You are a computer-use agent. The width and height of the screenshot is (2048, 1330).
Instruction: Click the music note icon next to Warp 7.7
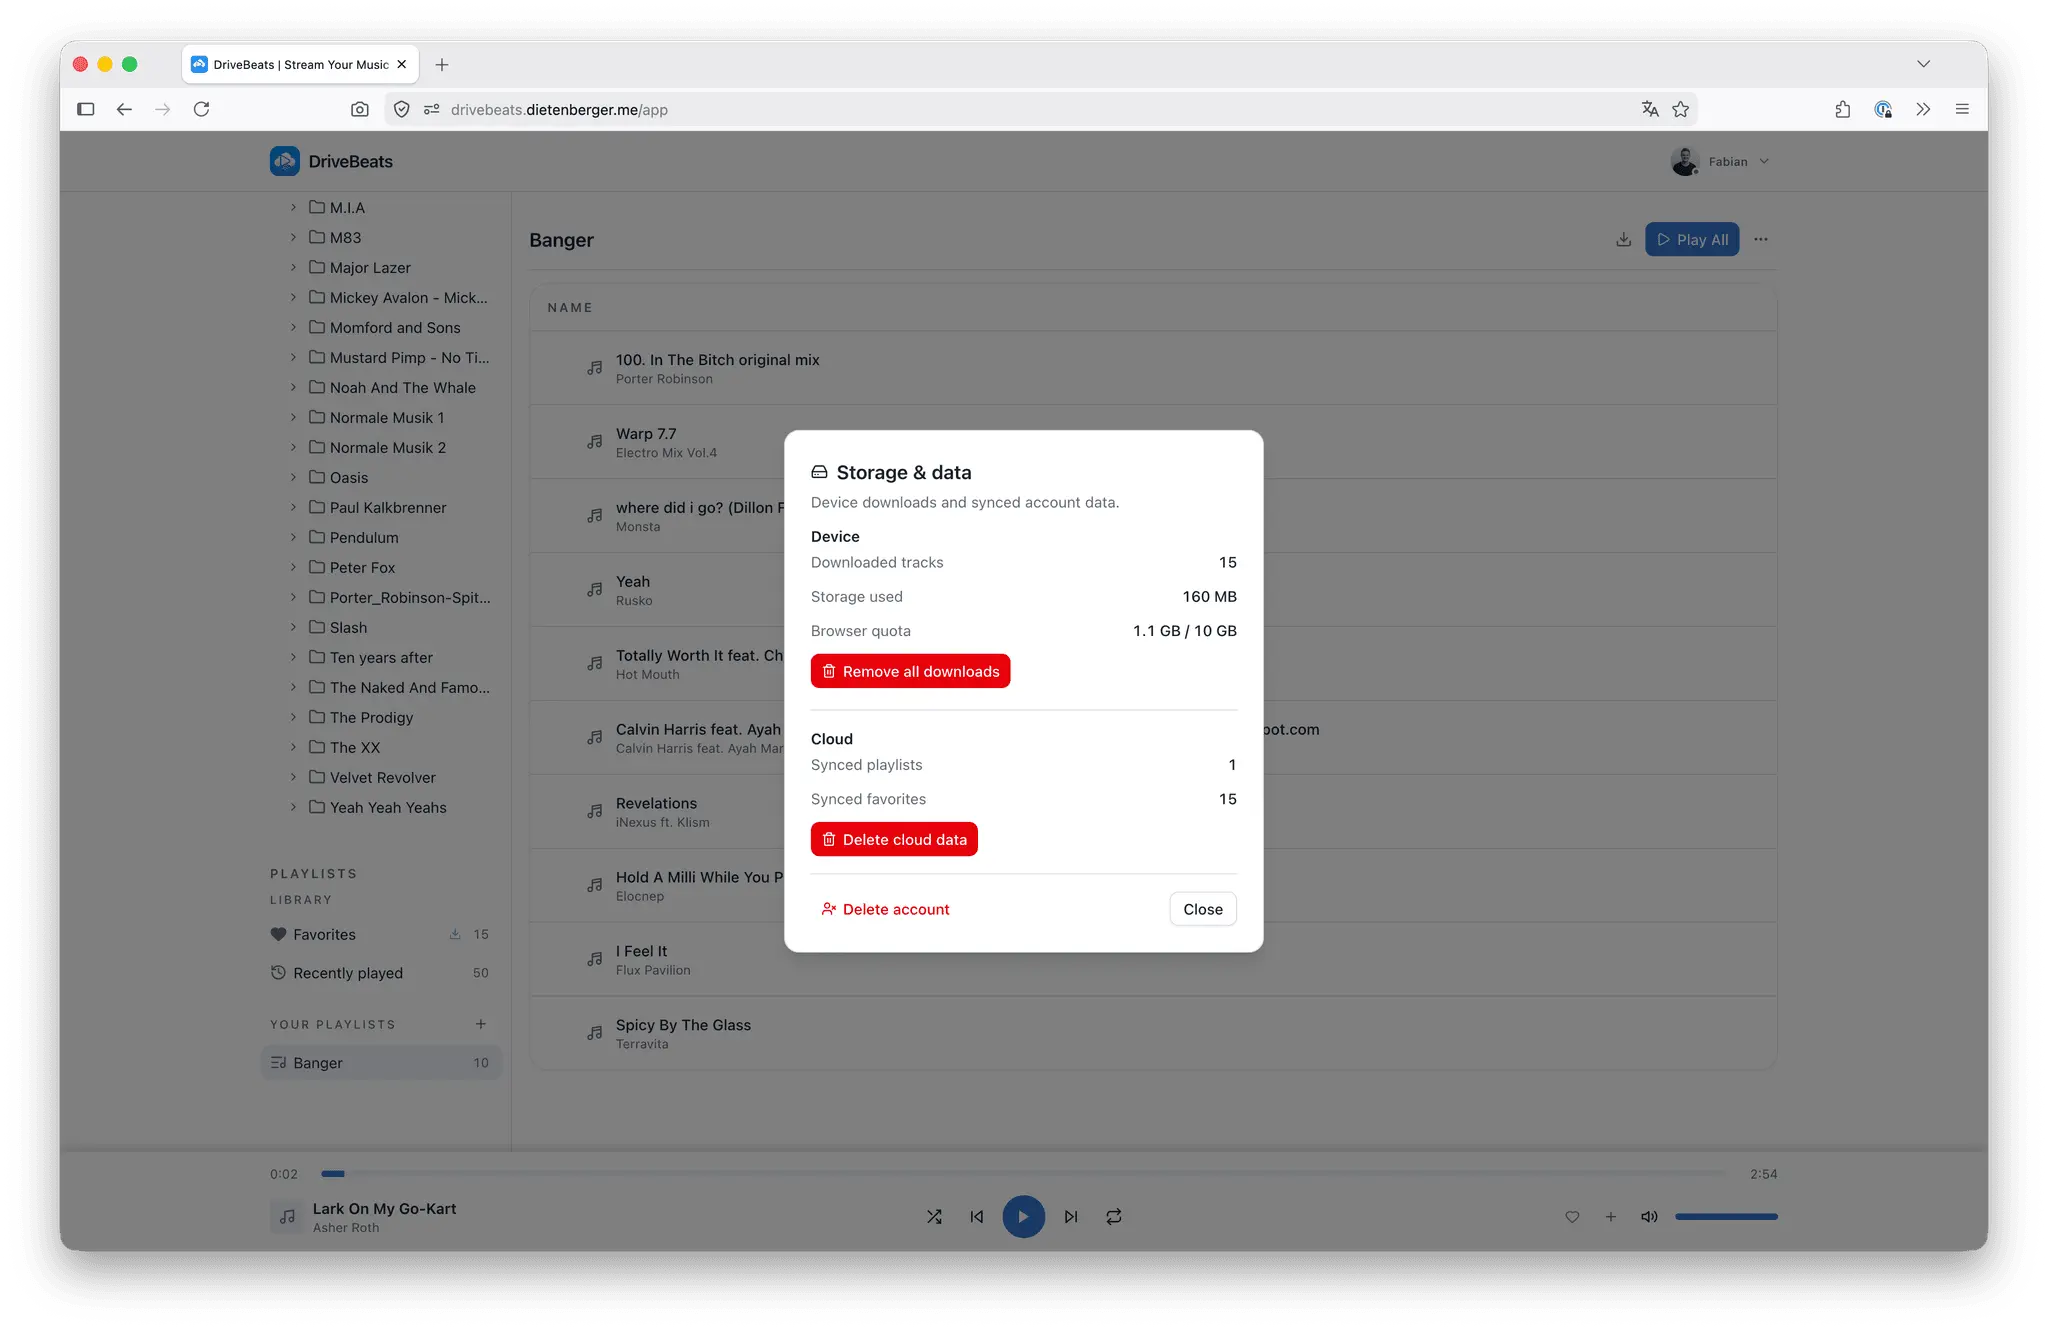(x=595, y=442)
